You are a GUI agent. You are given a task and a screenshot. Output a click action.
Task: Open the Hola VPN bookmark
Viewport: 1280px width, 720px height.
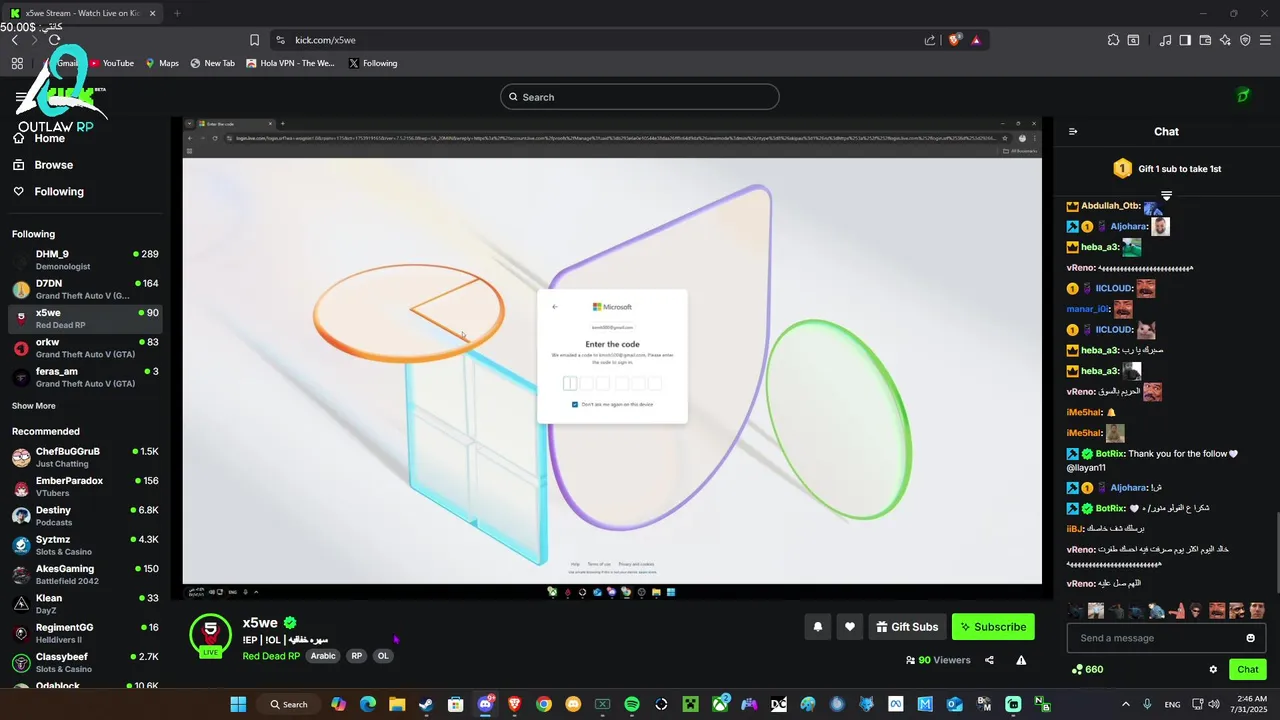click(x=291, y=63)
